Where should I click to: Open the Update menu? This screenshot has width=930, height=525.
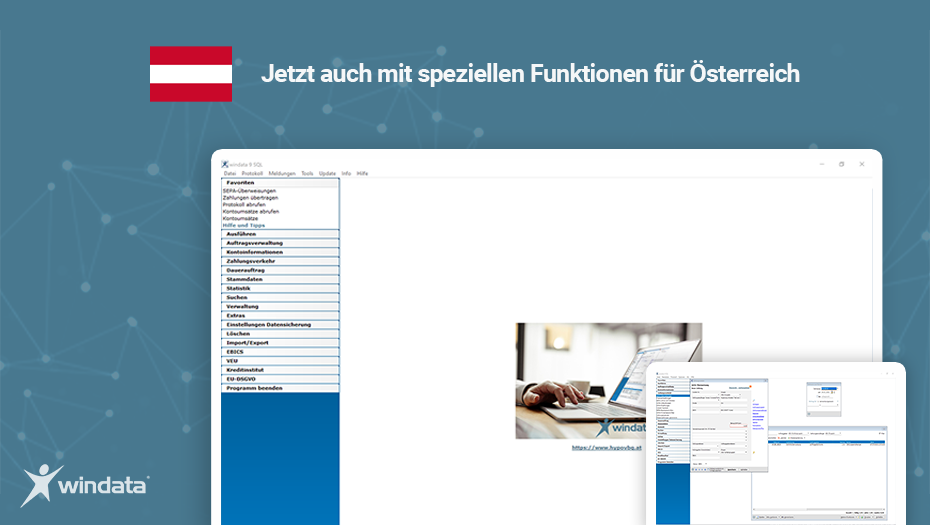click(327, 173)
